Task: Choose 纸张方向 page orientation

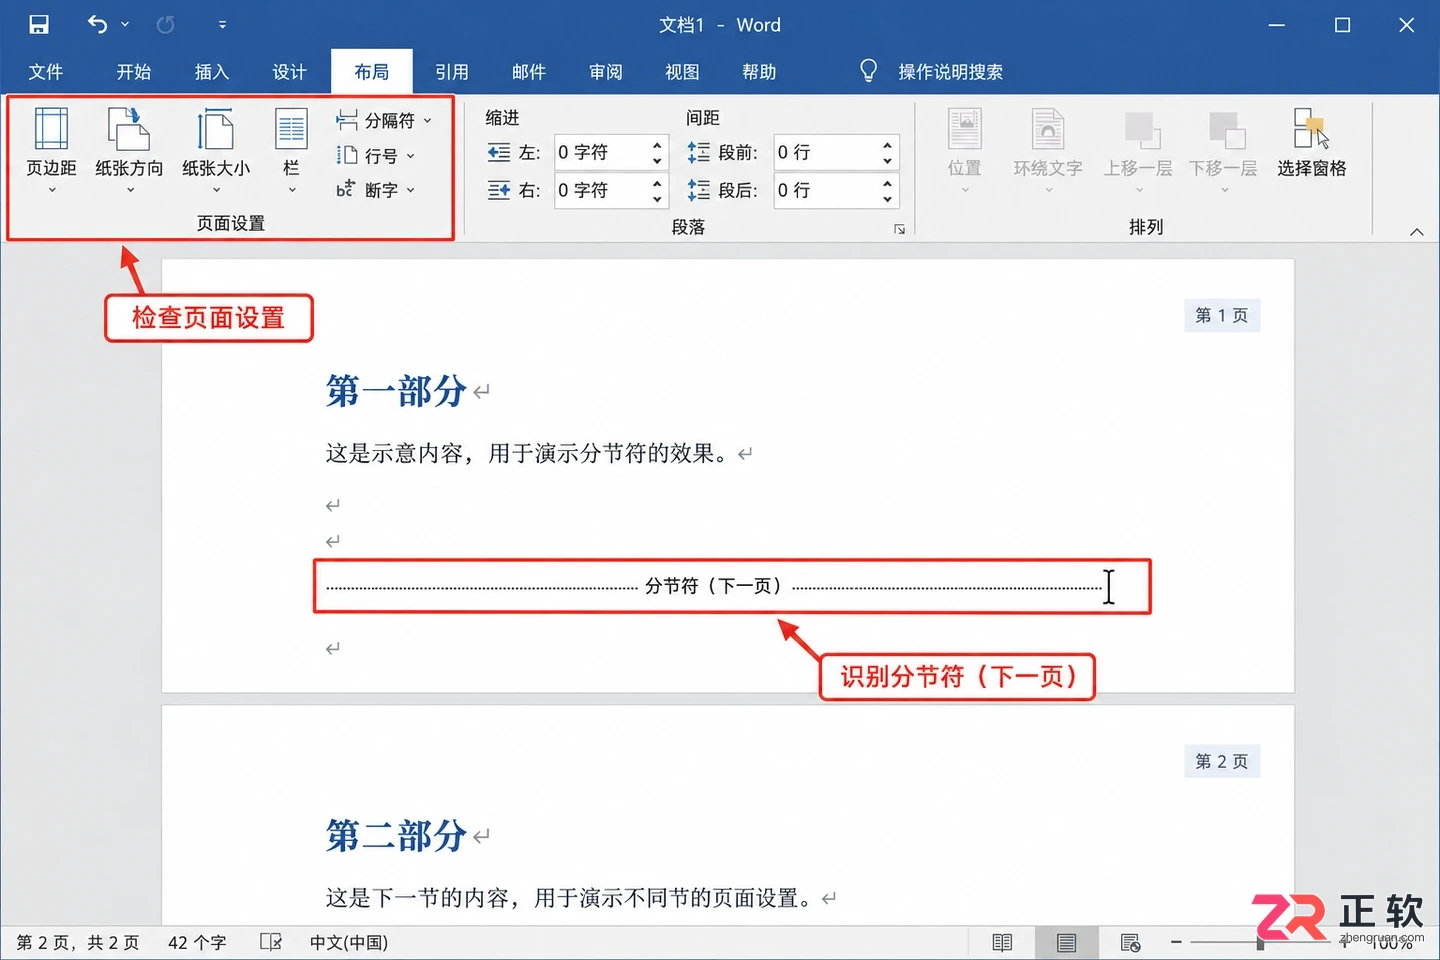Action: (129, 151)
